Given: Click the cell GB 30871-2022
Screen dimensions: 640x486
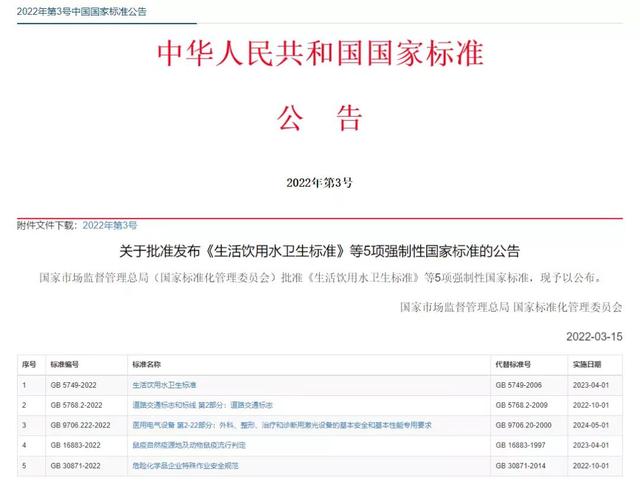Looking at the screenshot, I should coord(76,466).
